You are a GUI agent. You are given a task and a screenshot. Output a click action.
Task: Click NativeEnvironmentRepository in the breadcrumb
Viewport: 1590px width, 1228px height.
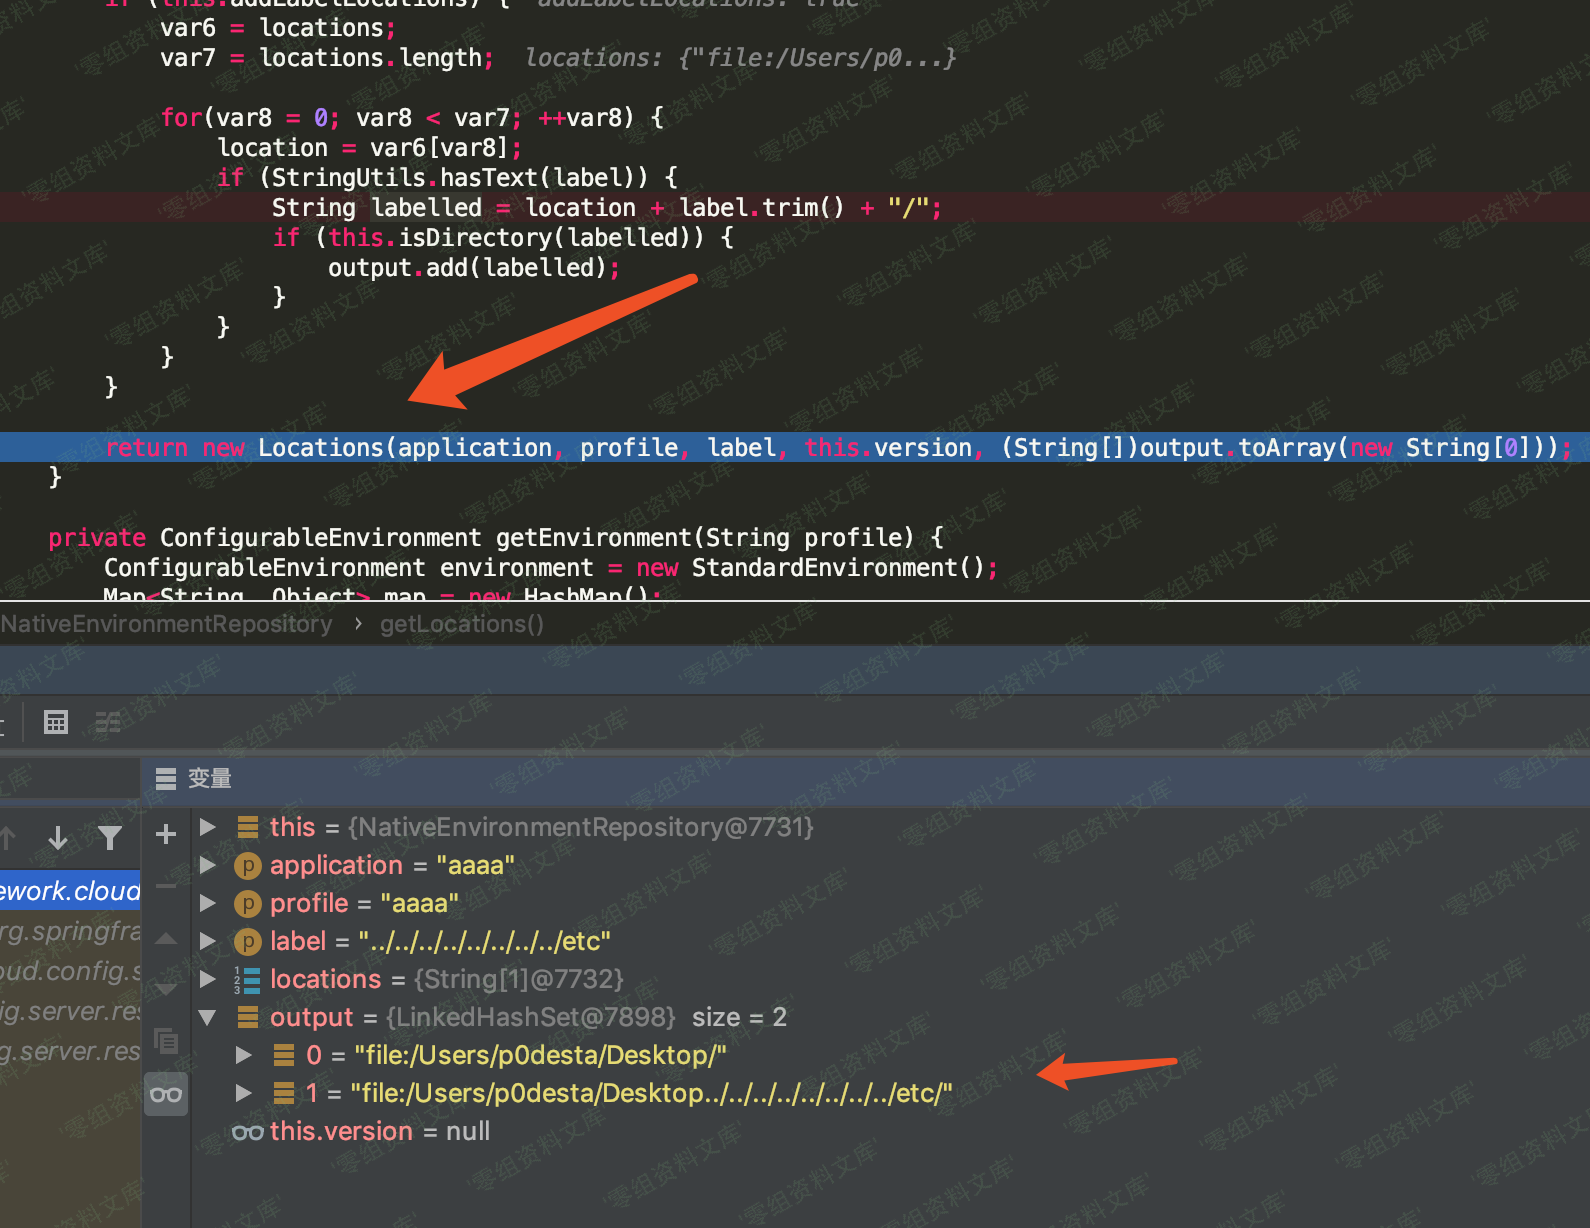point(166,624)
